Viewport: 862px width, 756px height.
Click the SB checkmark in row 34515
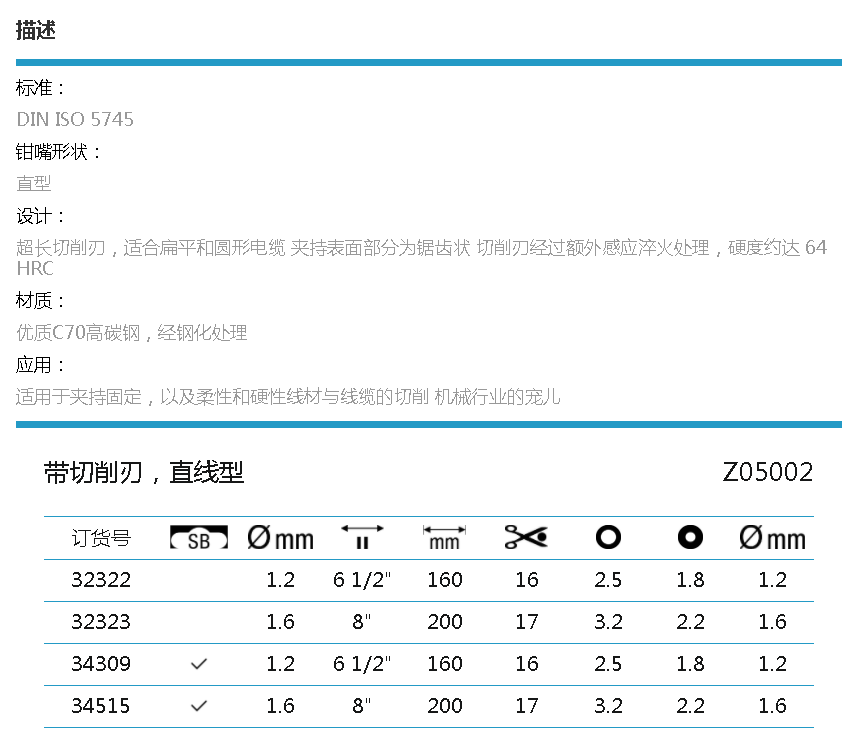pyautogui.click(x=199, y=706)
